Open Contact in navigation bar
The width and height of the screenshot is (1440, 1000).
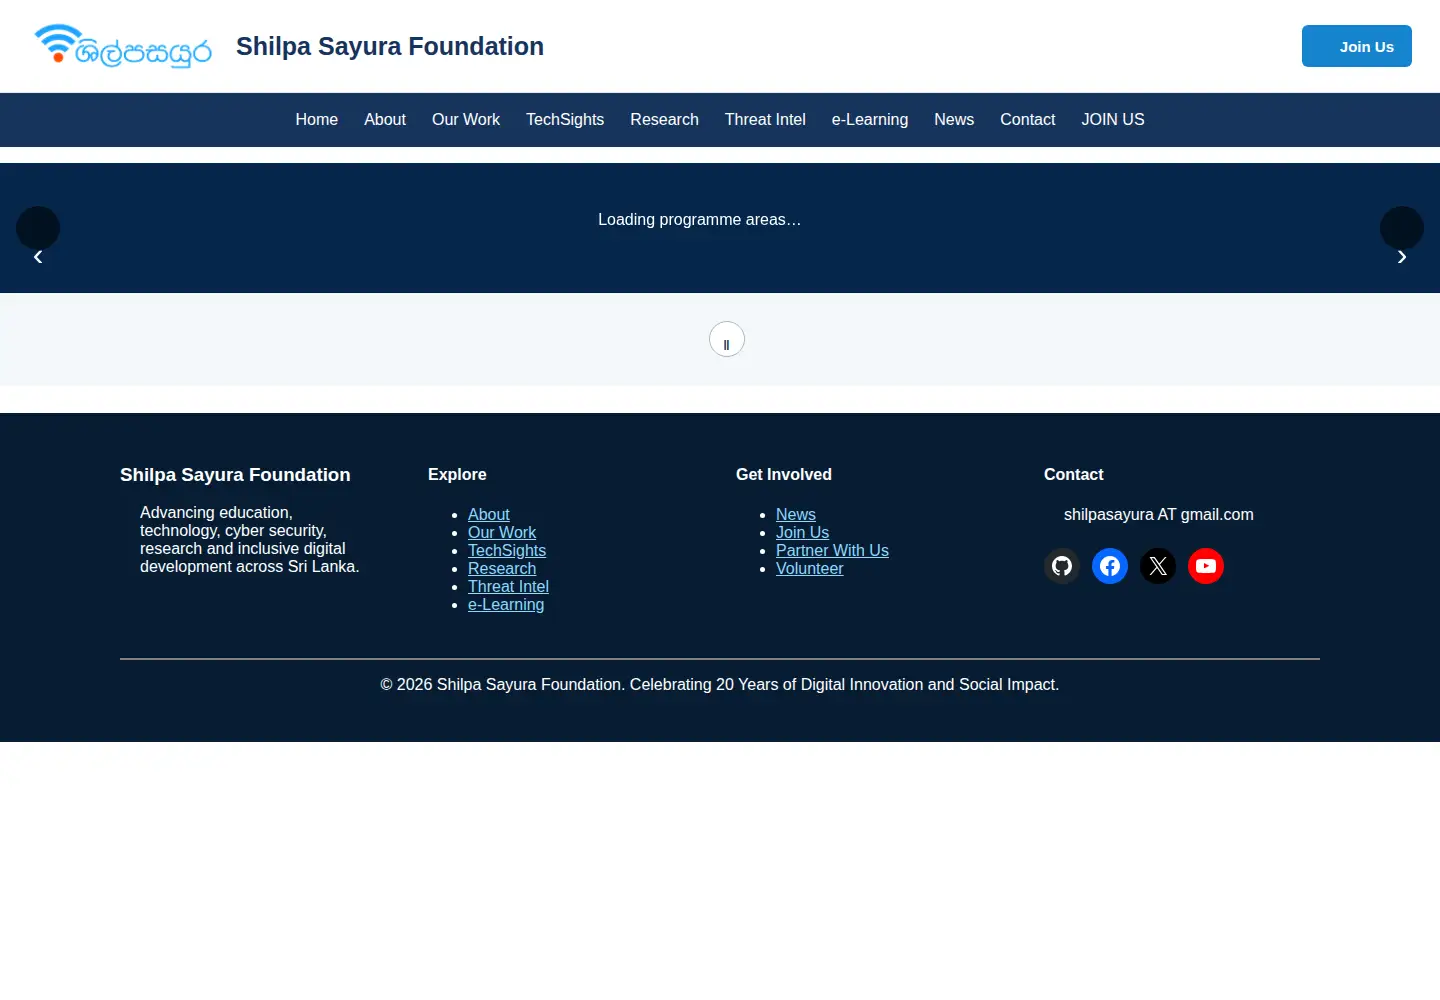1028,120
